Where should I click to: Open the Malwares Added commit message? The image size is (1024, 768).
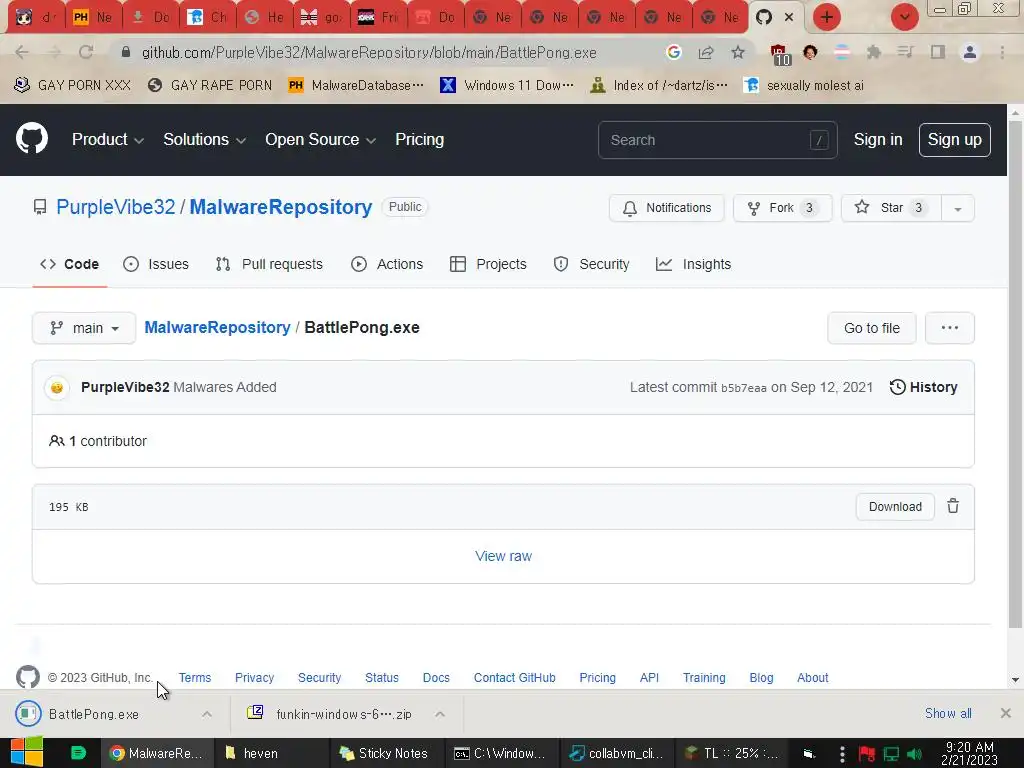[x=225, y=387]
